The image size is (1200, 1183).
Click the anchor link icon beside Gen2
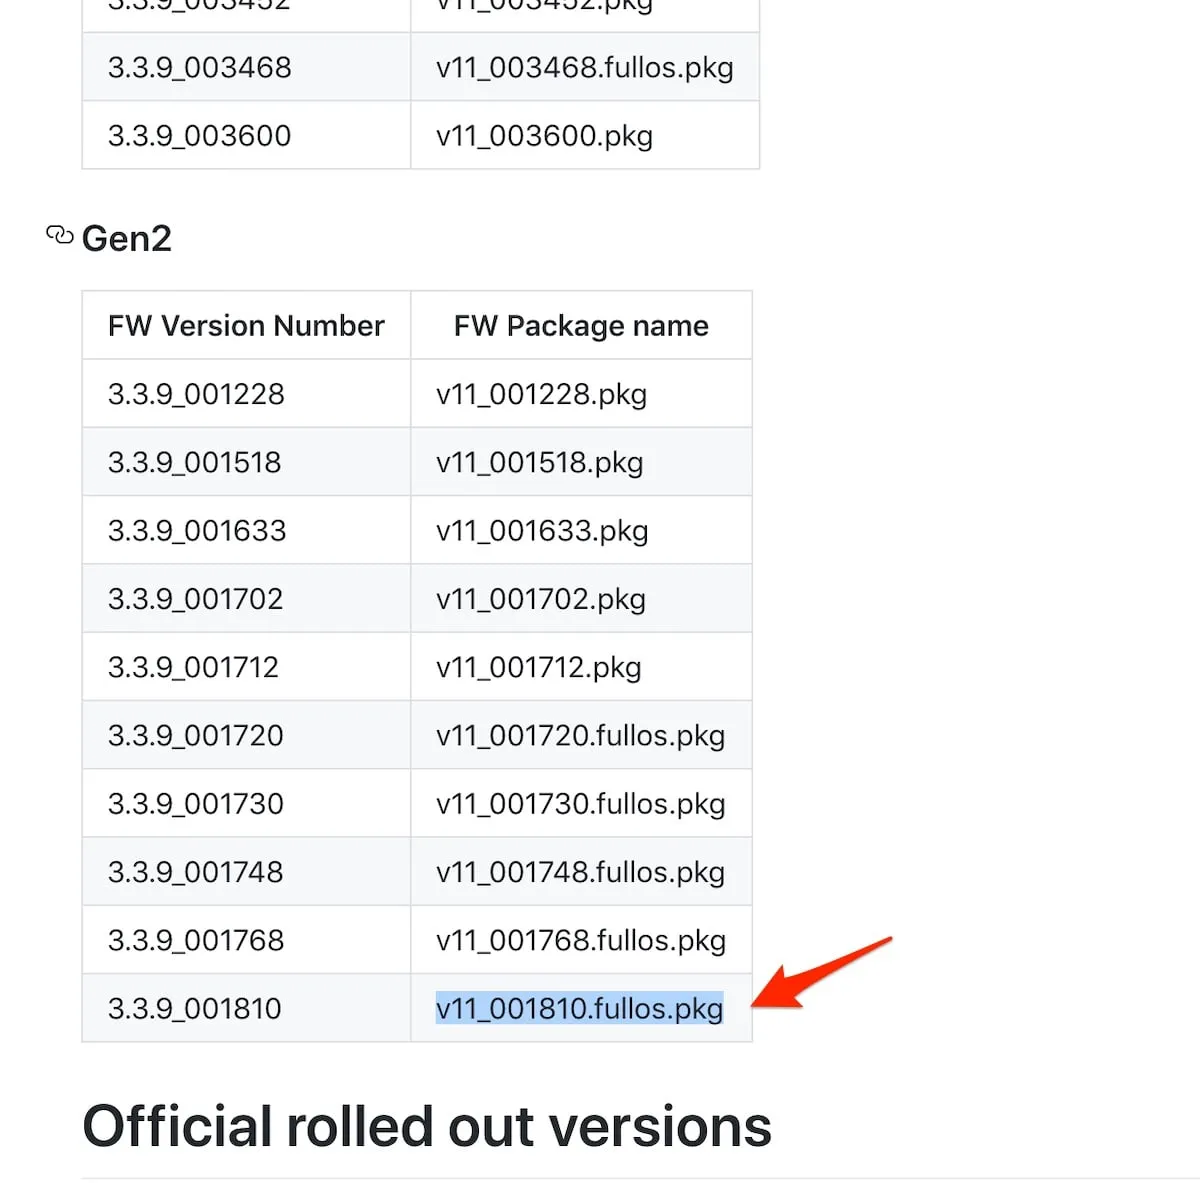[x=59, y=236]
